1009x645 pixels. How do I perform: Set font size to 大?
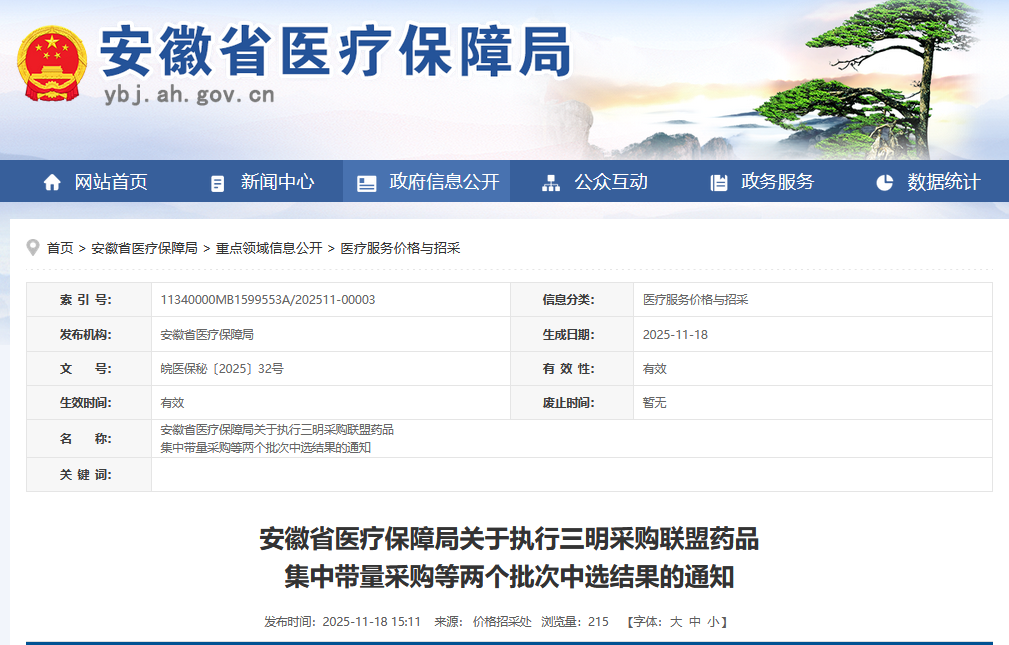676,621
